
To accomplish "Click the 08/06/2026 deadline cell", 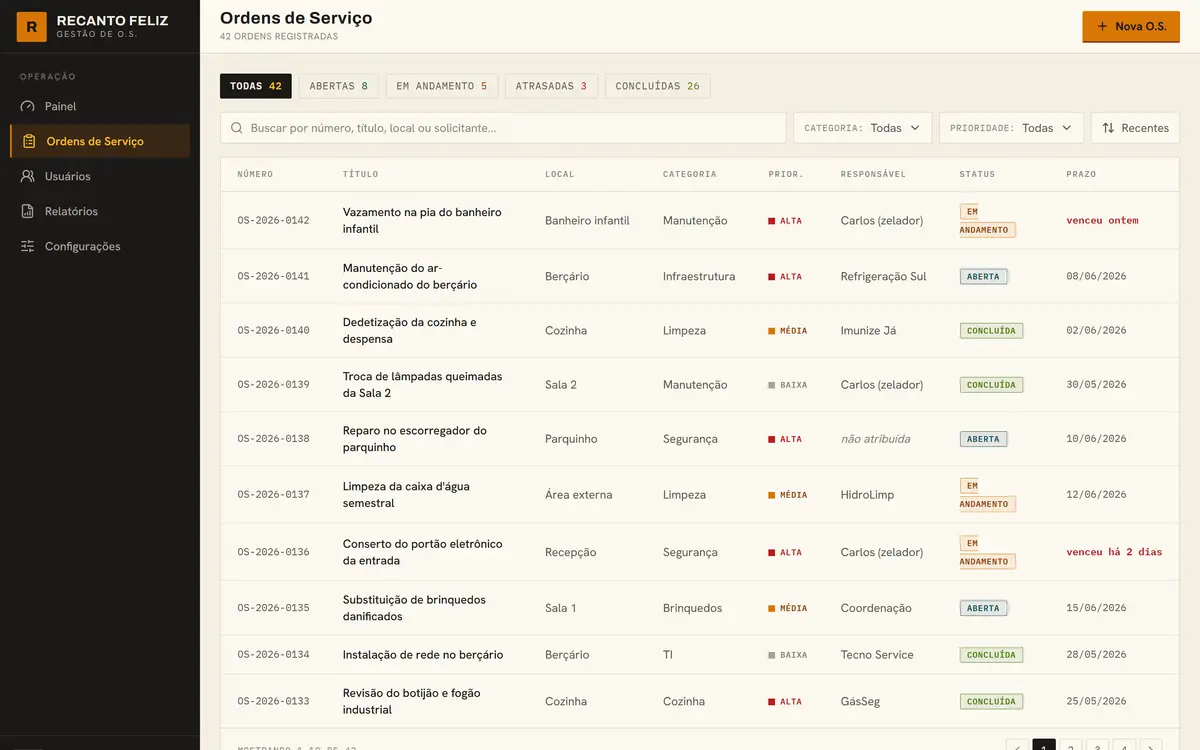I will pos(1096,277).
